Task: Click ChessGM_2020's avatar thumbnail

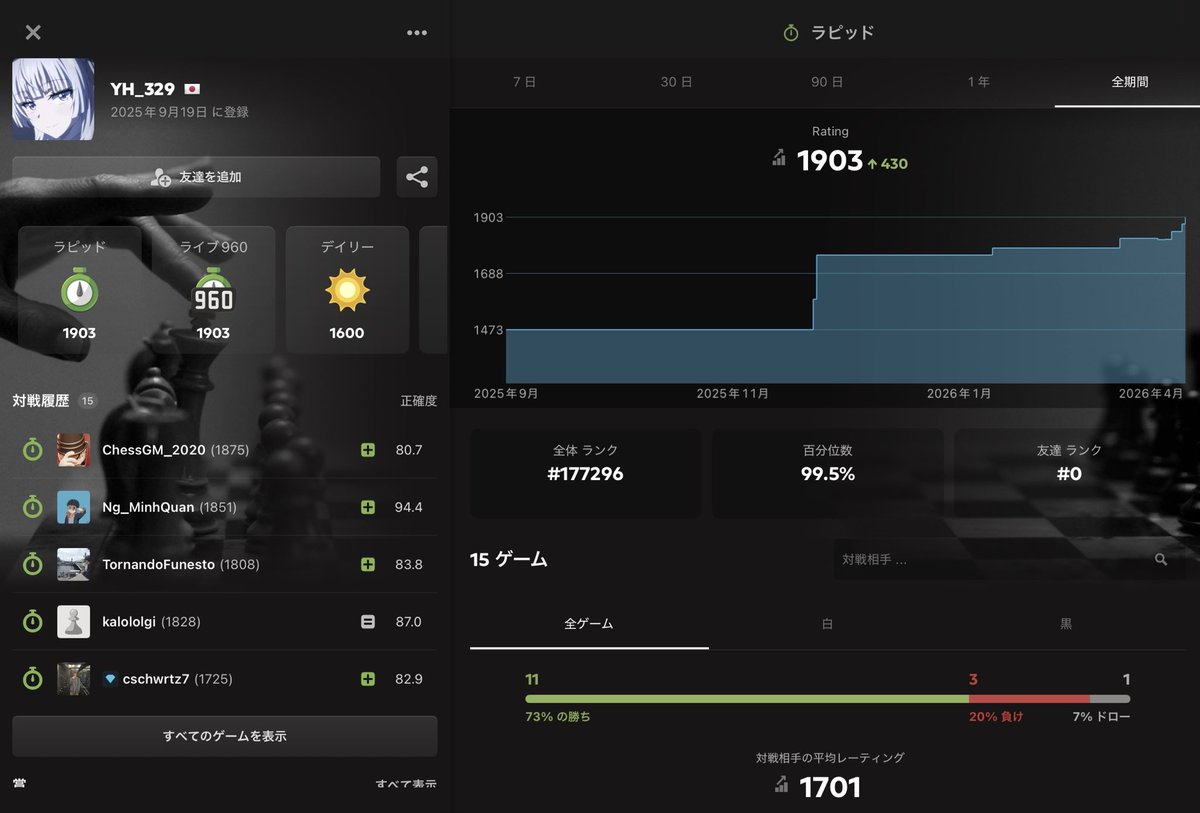Action: (x=73, y=450)
